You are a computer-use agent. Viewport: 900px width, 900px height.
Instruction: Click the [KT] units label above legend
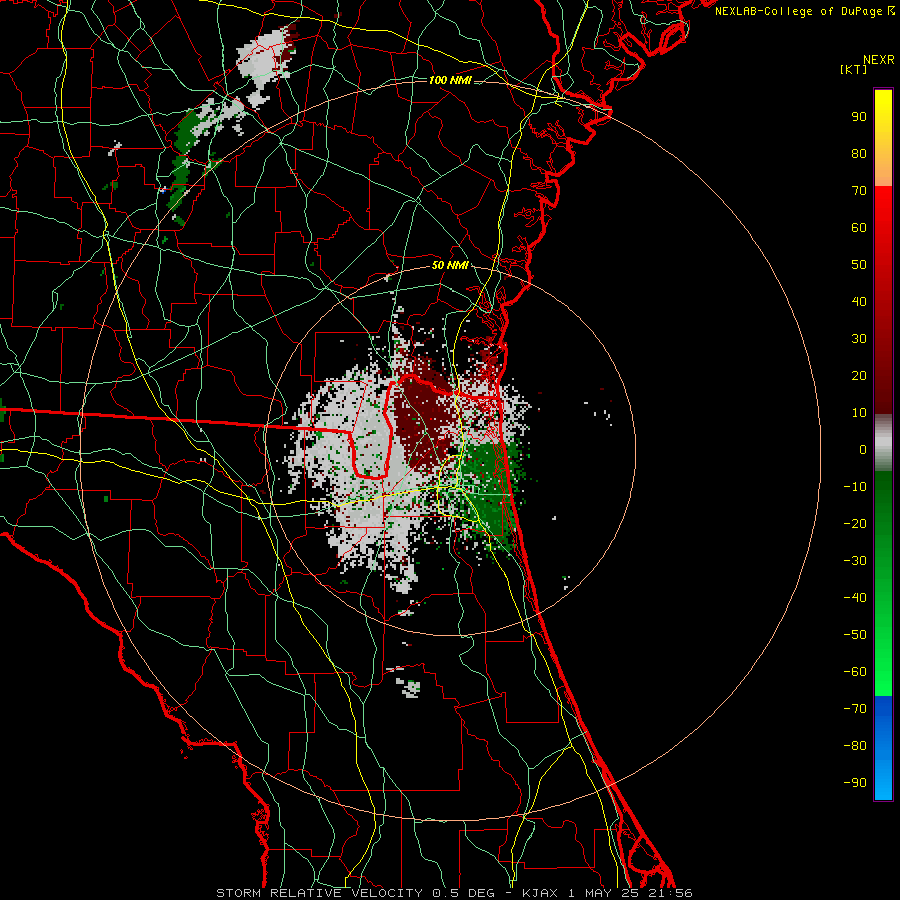coord(854,69)
